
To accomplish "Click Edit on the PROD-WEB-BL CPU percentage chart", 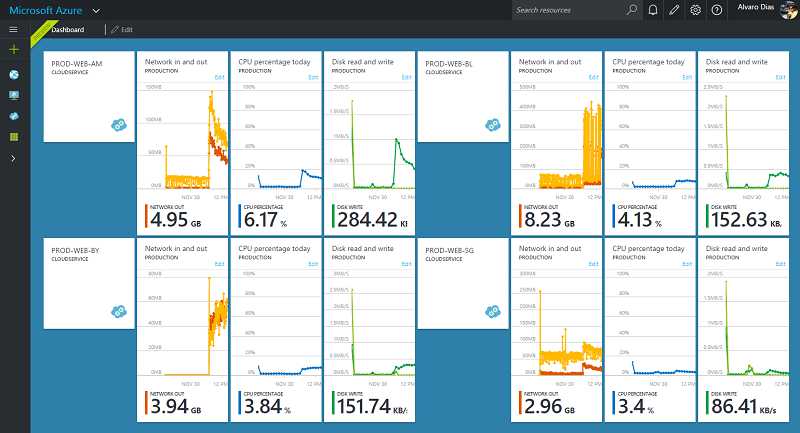I will click(687, 78).
